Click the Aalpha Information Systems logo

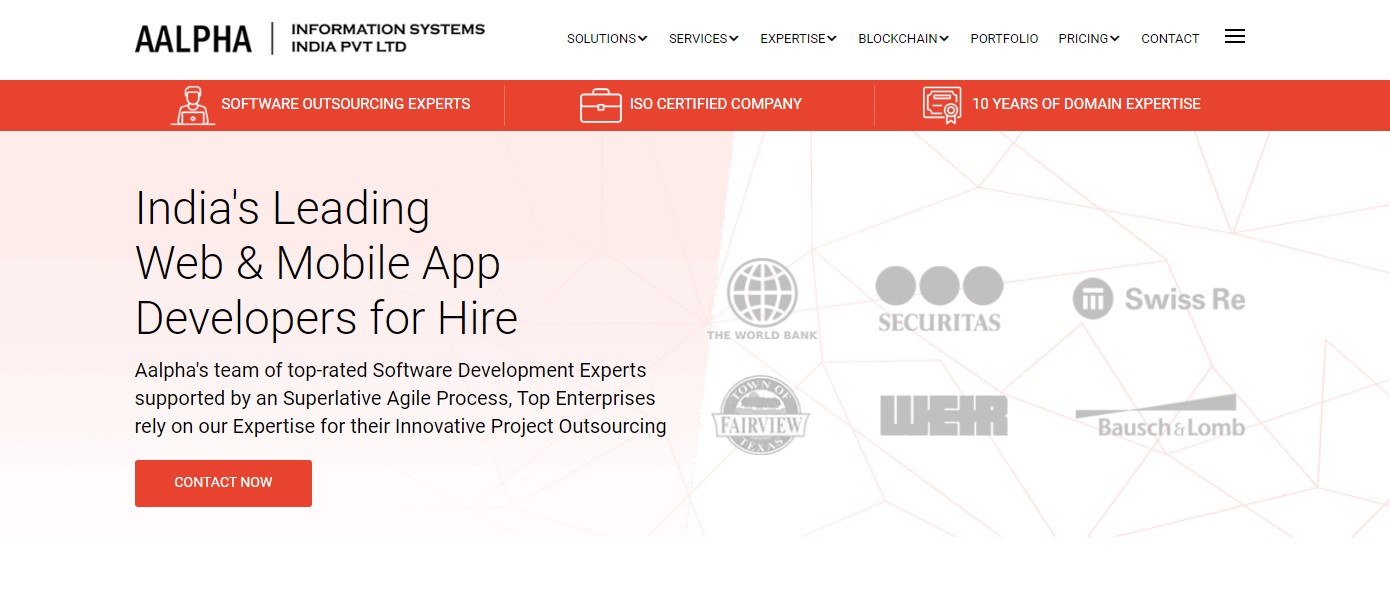(310, 38)
